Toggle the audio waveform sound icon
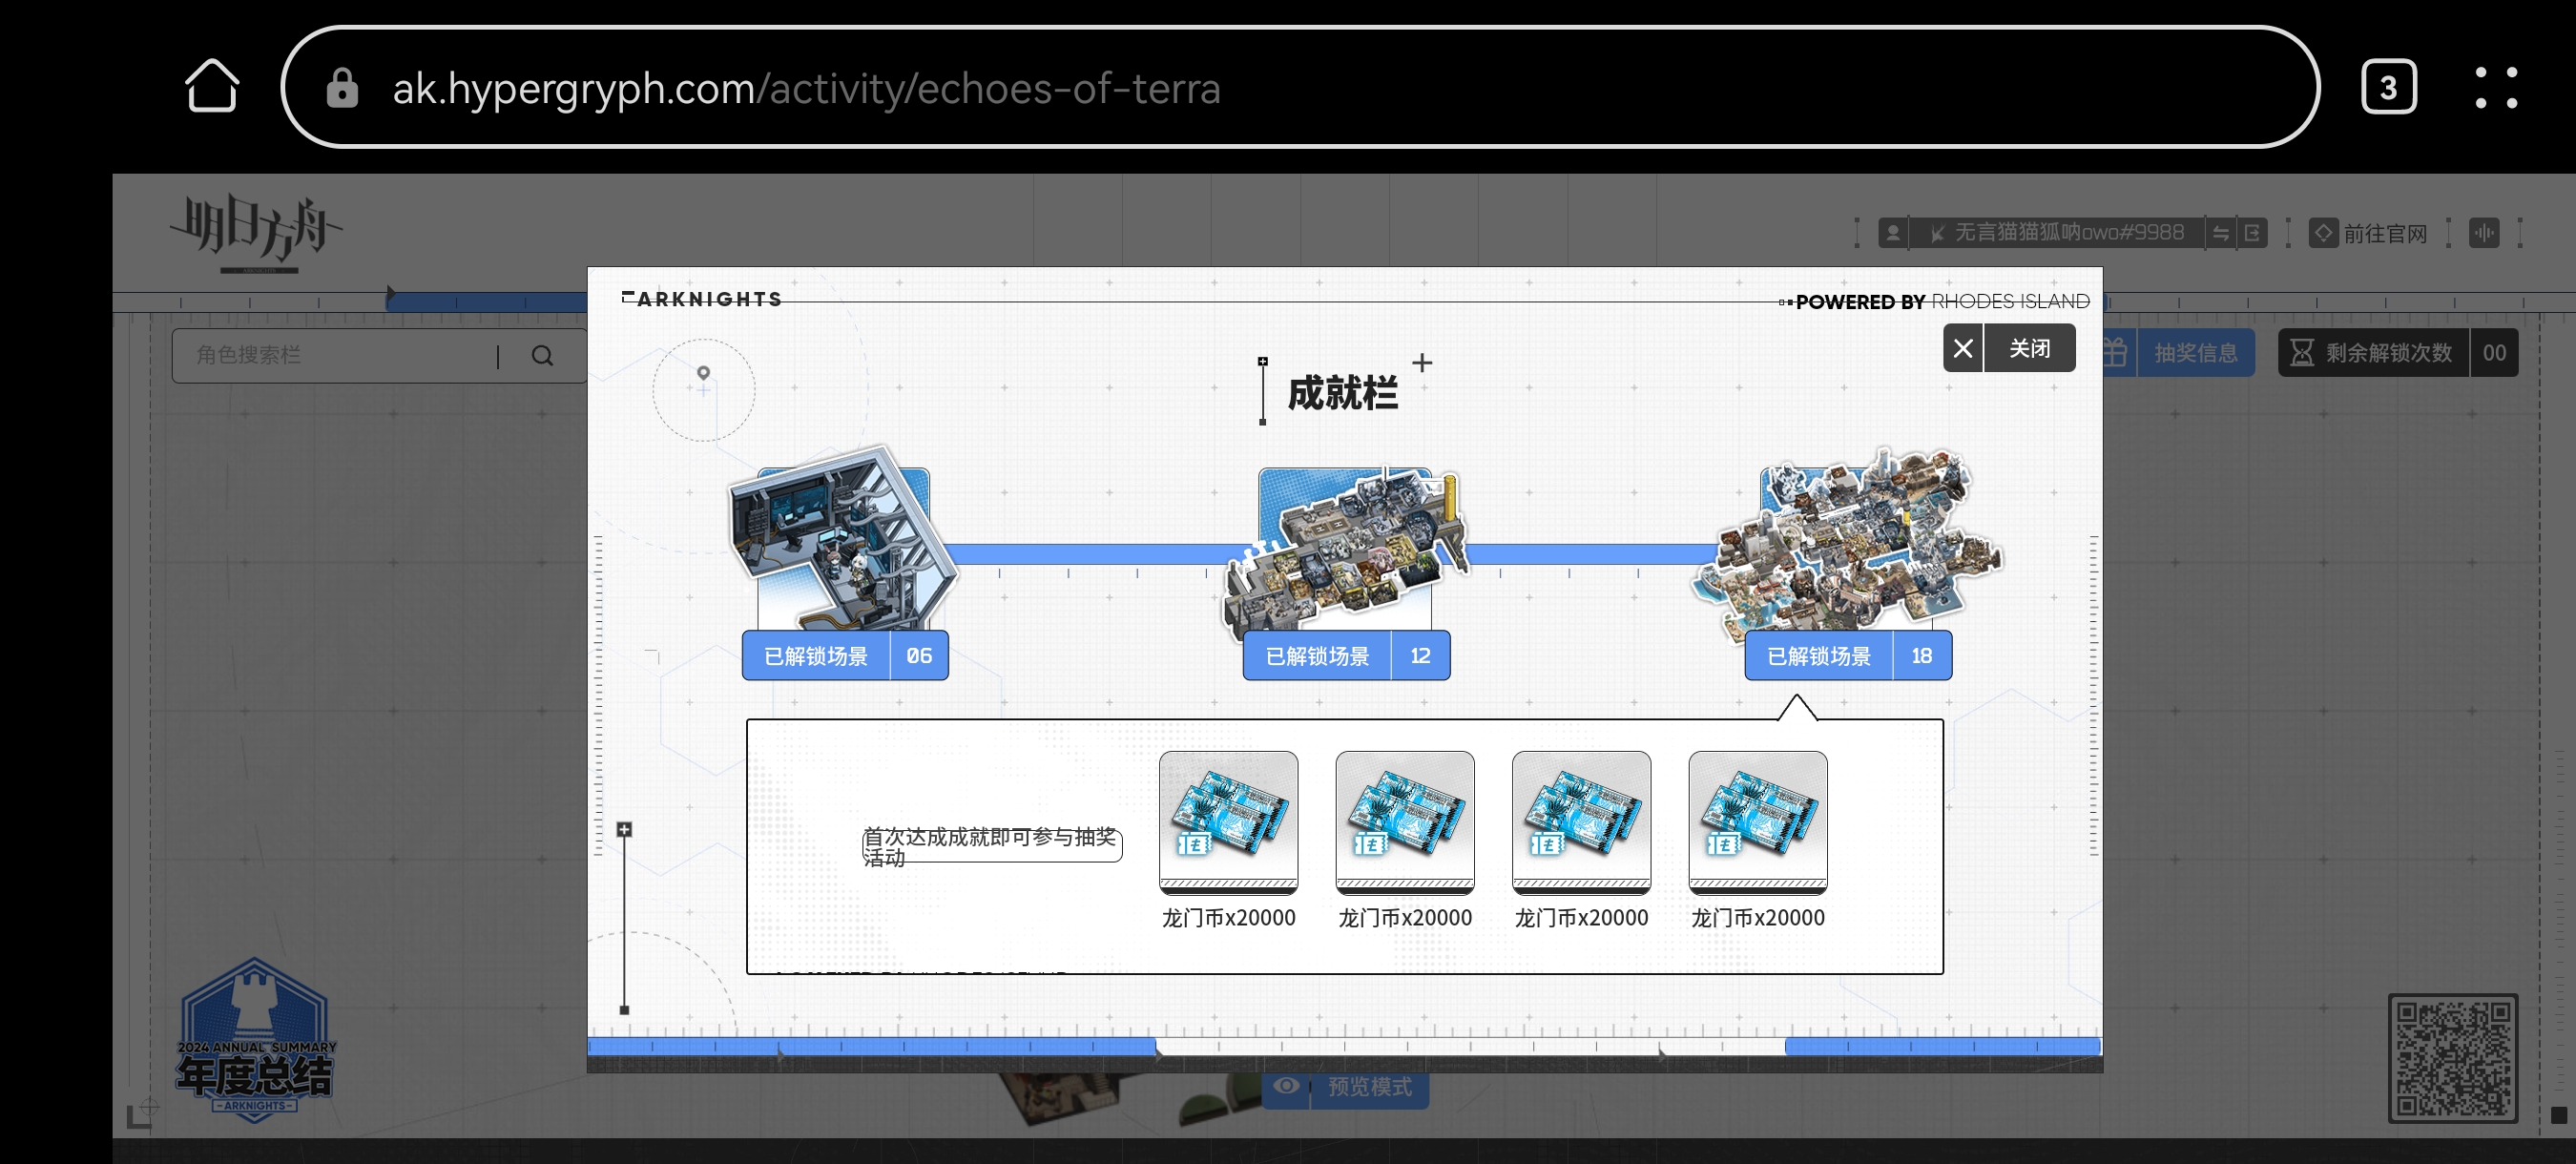This screenshot has width=2576, height=1164. (2484, 233)
